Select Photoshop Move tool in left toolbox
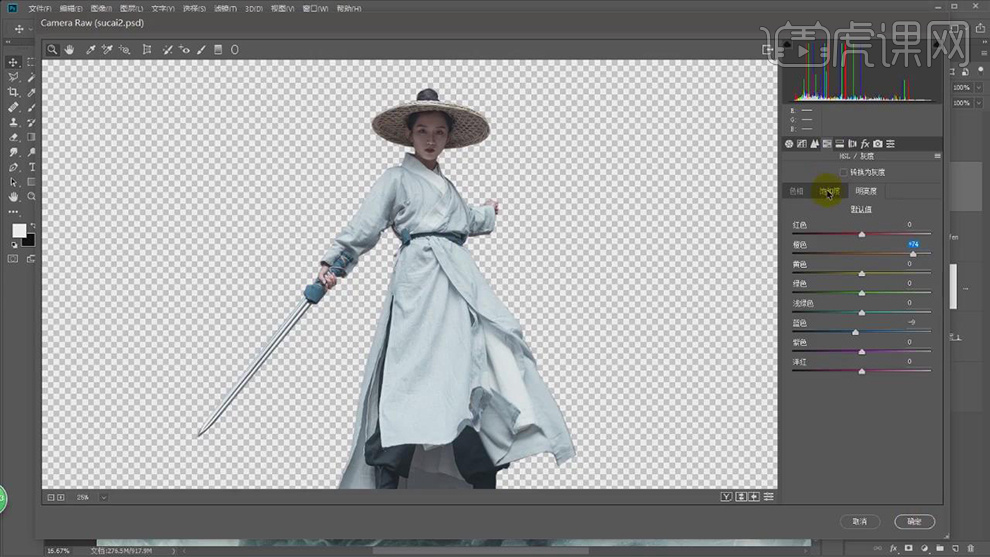This screenshot has height=557, width=990. [13, 62]
